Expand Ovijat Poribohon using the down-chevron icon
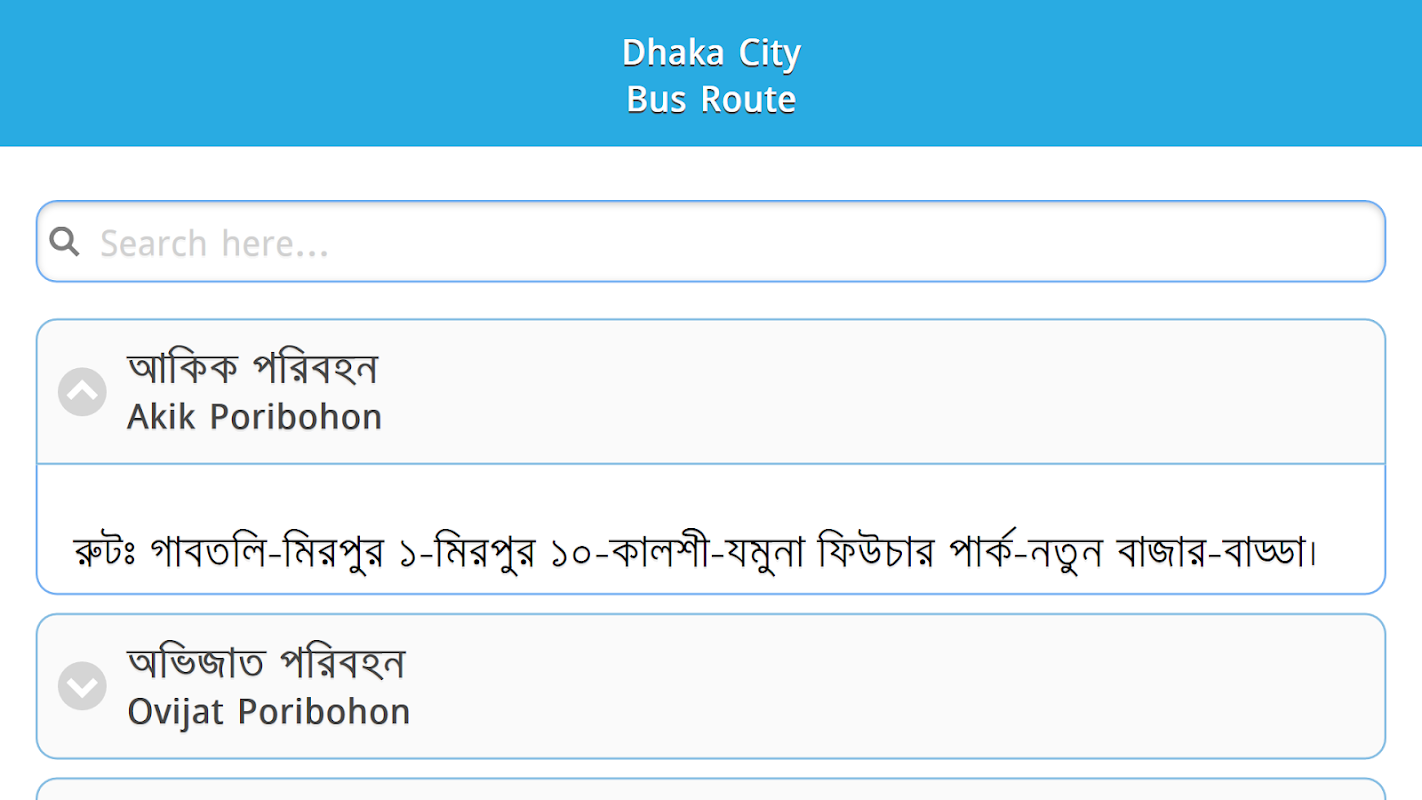Screen dimensions: 1422x800 82,686
